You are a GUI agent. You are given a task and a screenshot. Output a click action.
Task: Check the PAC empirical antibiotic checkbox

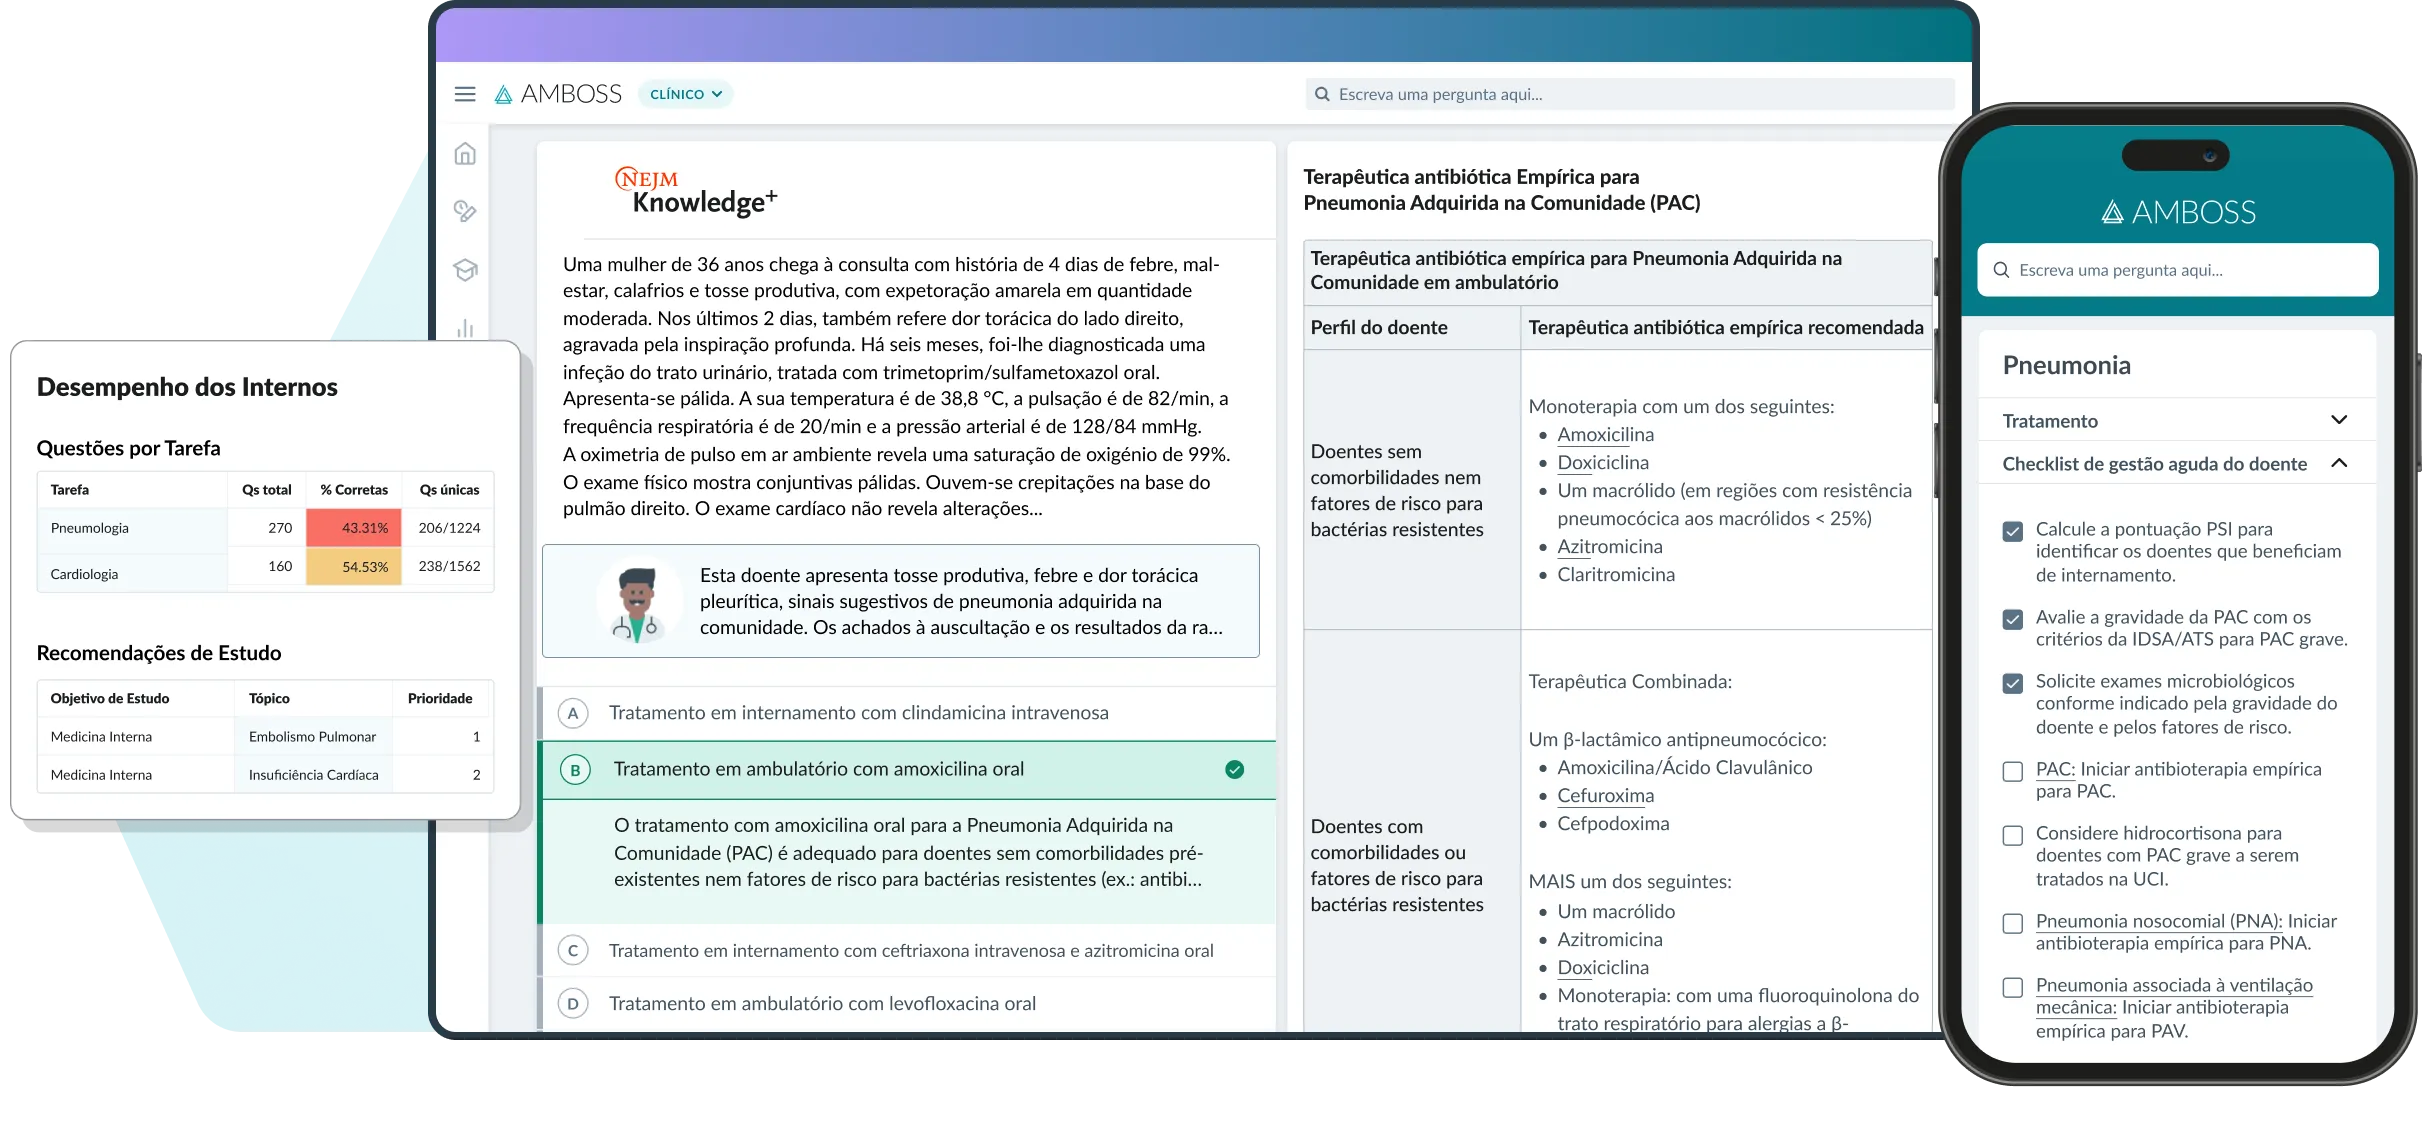(2013, 771)
